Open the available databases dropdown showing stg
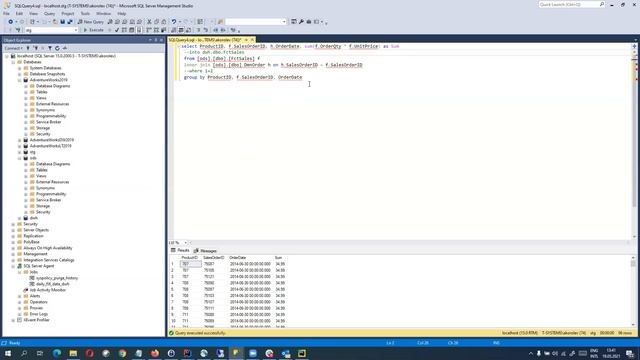The image size is (640, 360). pyautogui.click(x=51, y=30)
